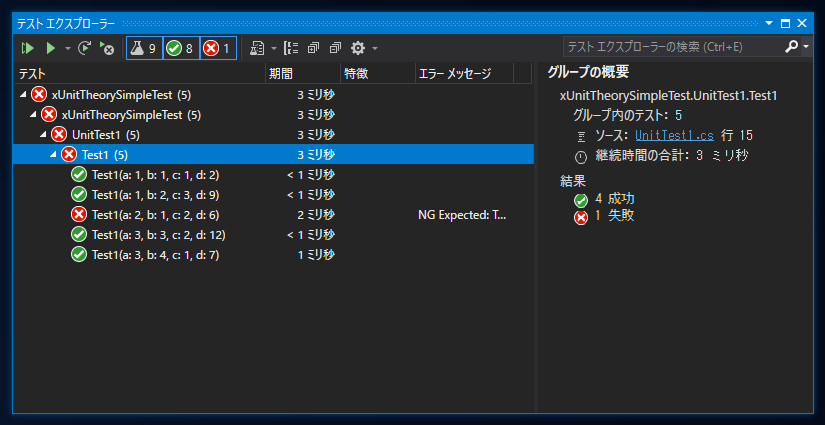Maximize the Test Explorer window
Image resolution: width=825 pixels, height=425 pixels.
click(x=785, y=23)
